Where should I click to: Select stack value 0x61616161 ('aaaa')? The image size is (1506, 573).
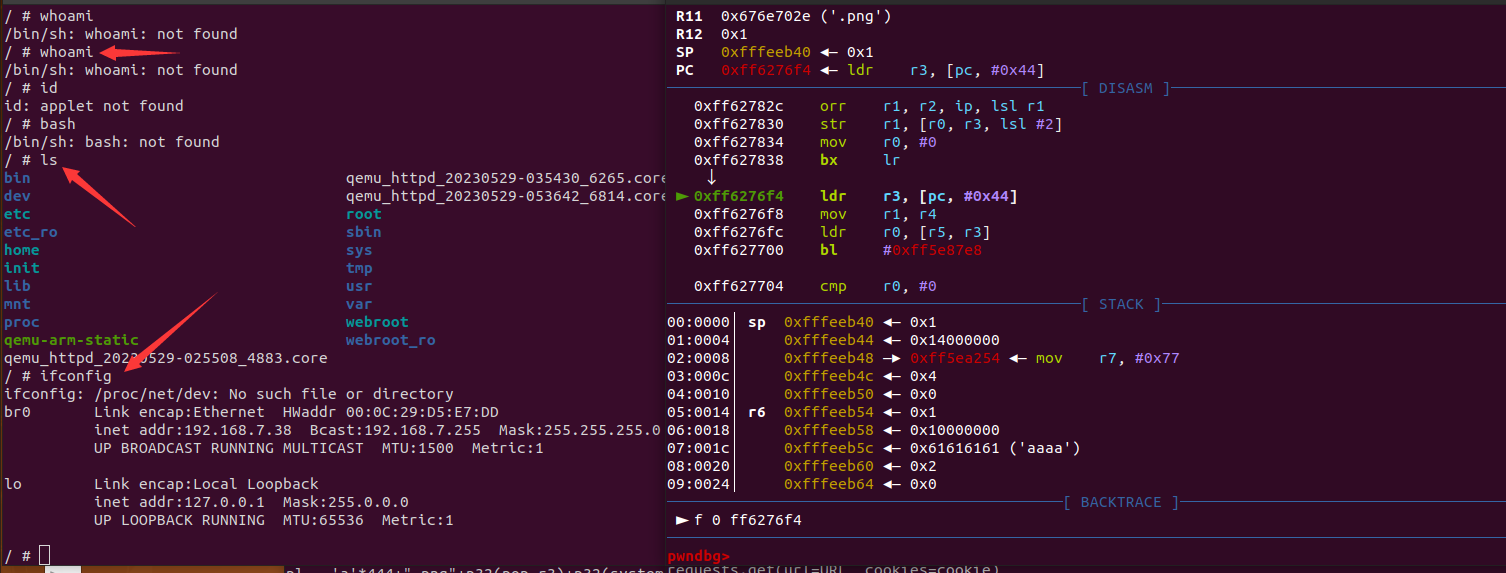coord(995,448)
